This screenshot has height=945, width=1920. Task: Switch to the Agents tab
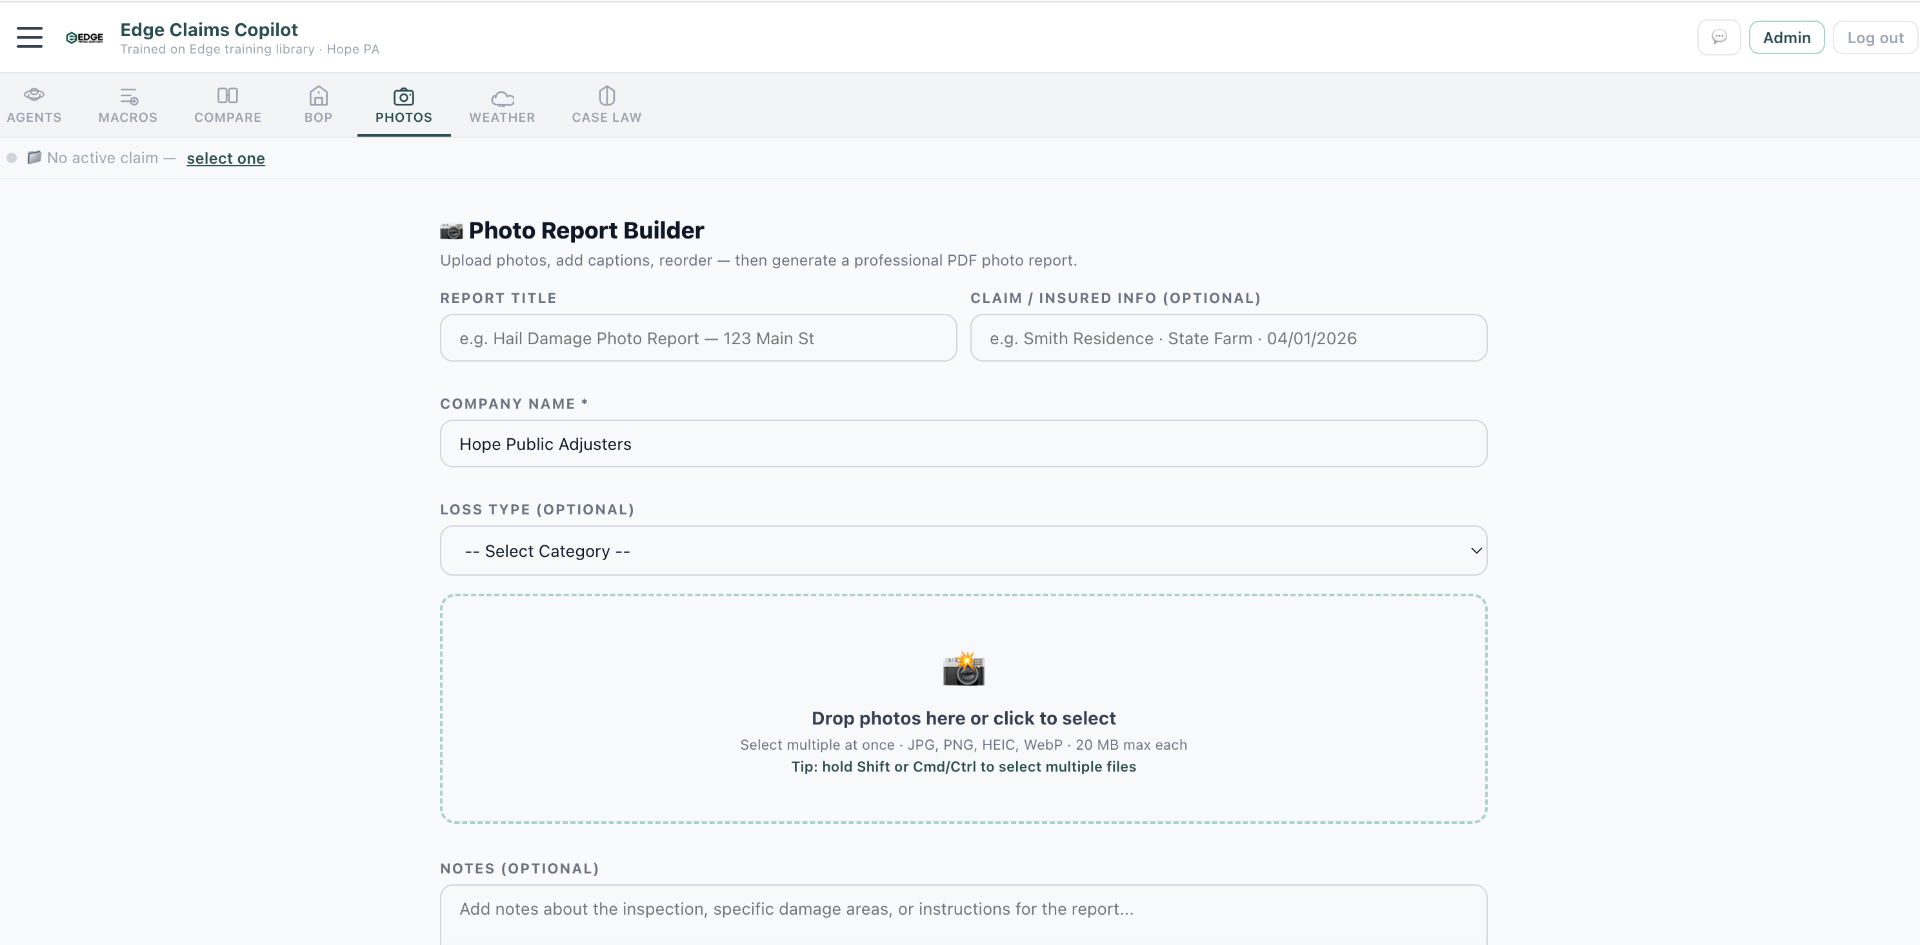[35, 105]
